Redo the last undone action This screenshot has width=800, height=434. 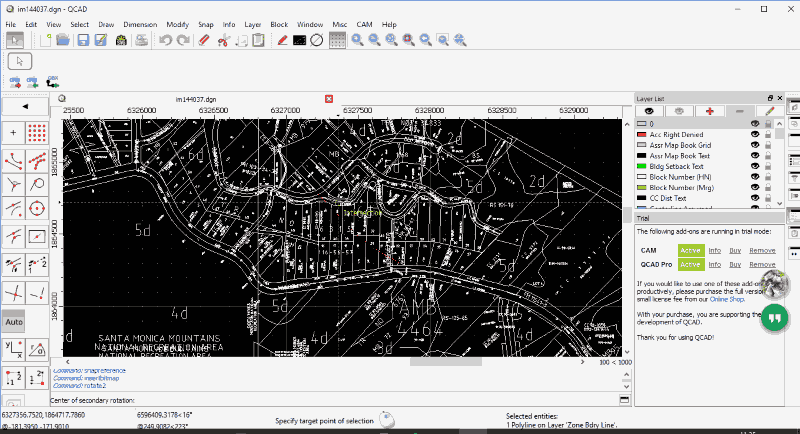pos(183,40)
